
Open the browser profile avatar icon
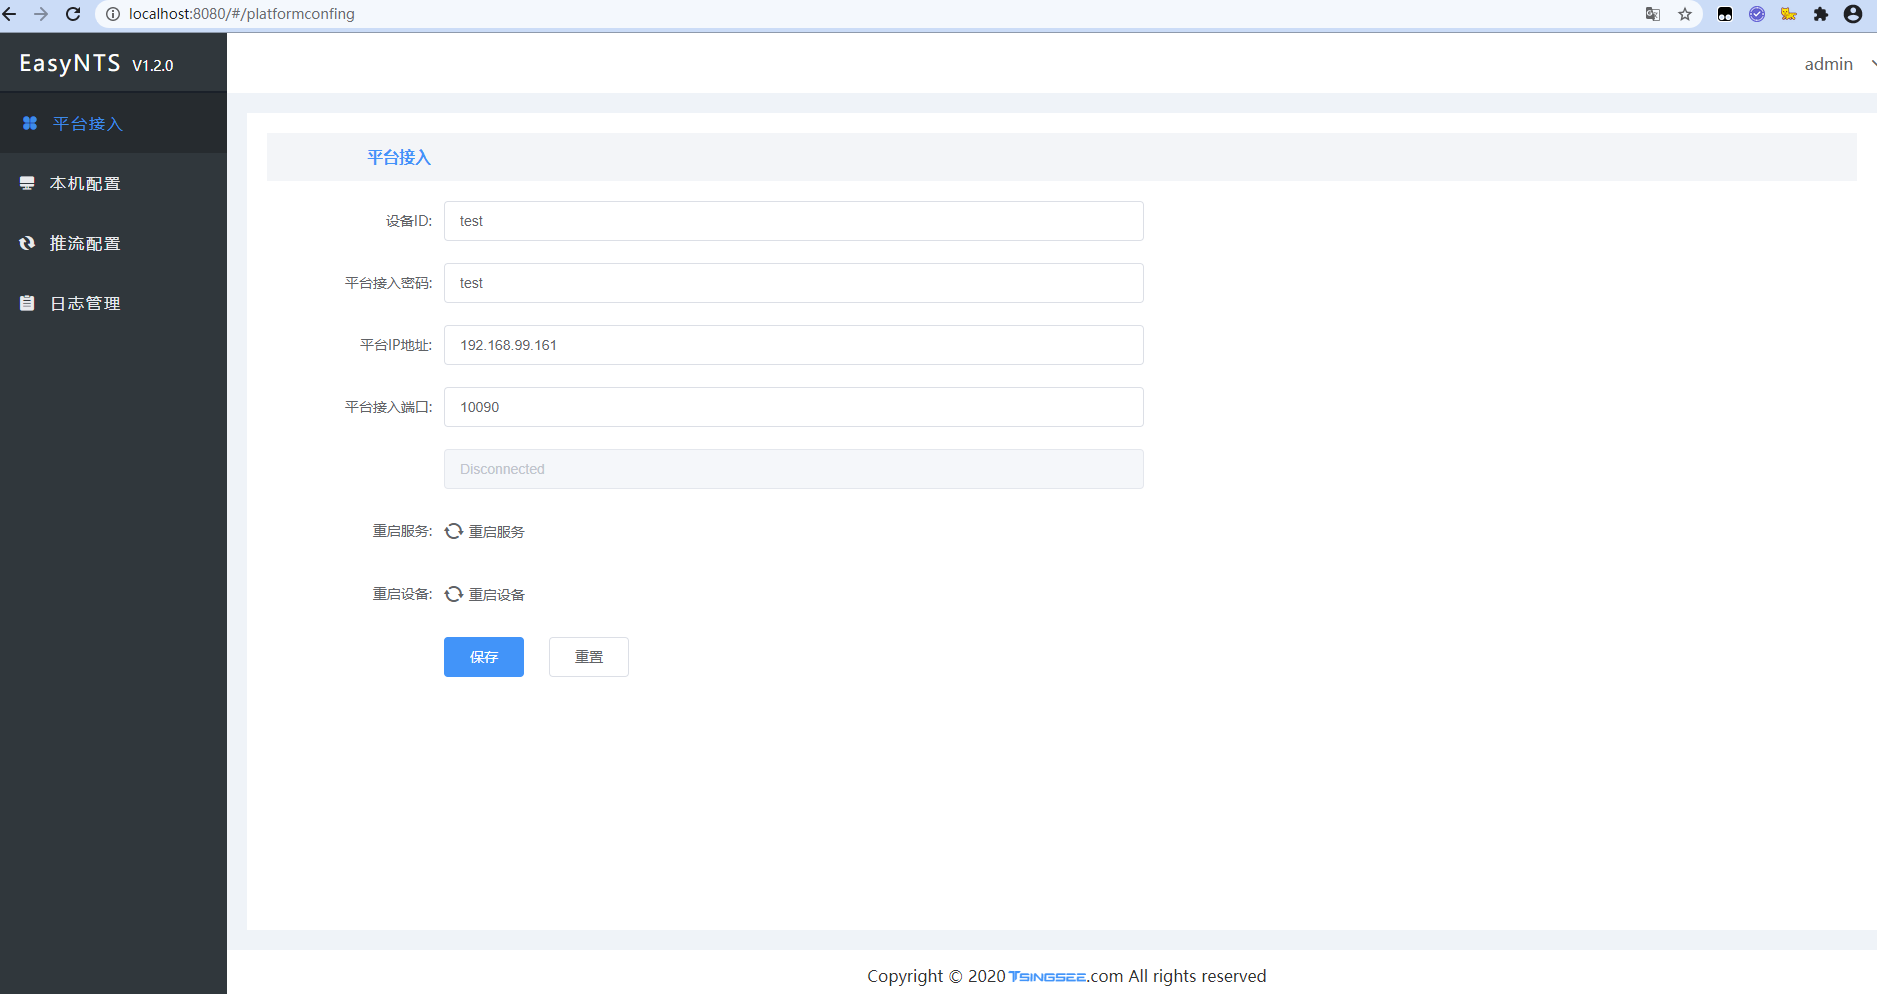point(1853,14)
